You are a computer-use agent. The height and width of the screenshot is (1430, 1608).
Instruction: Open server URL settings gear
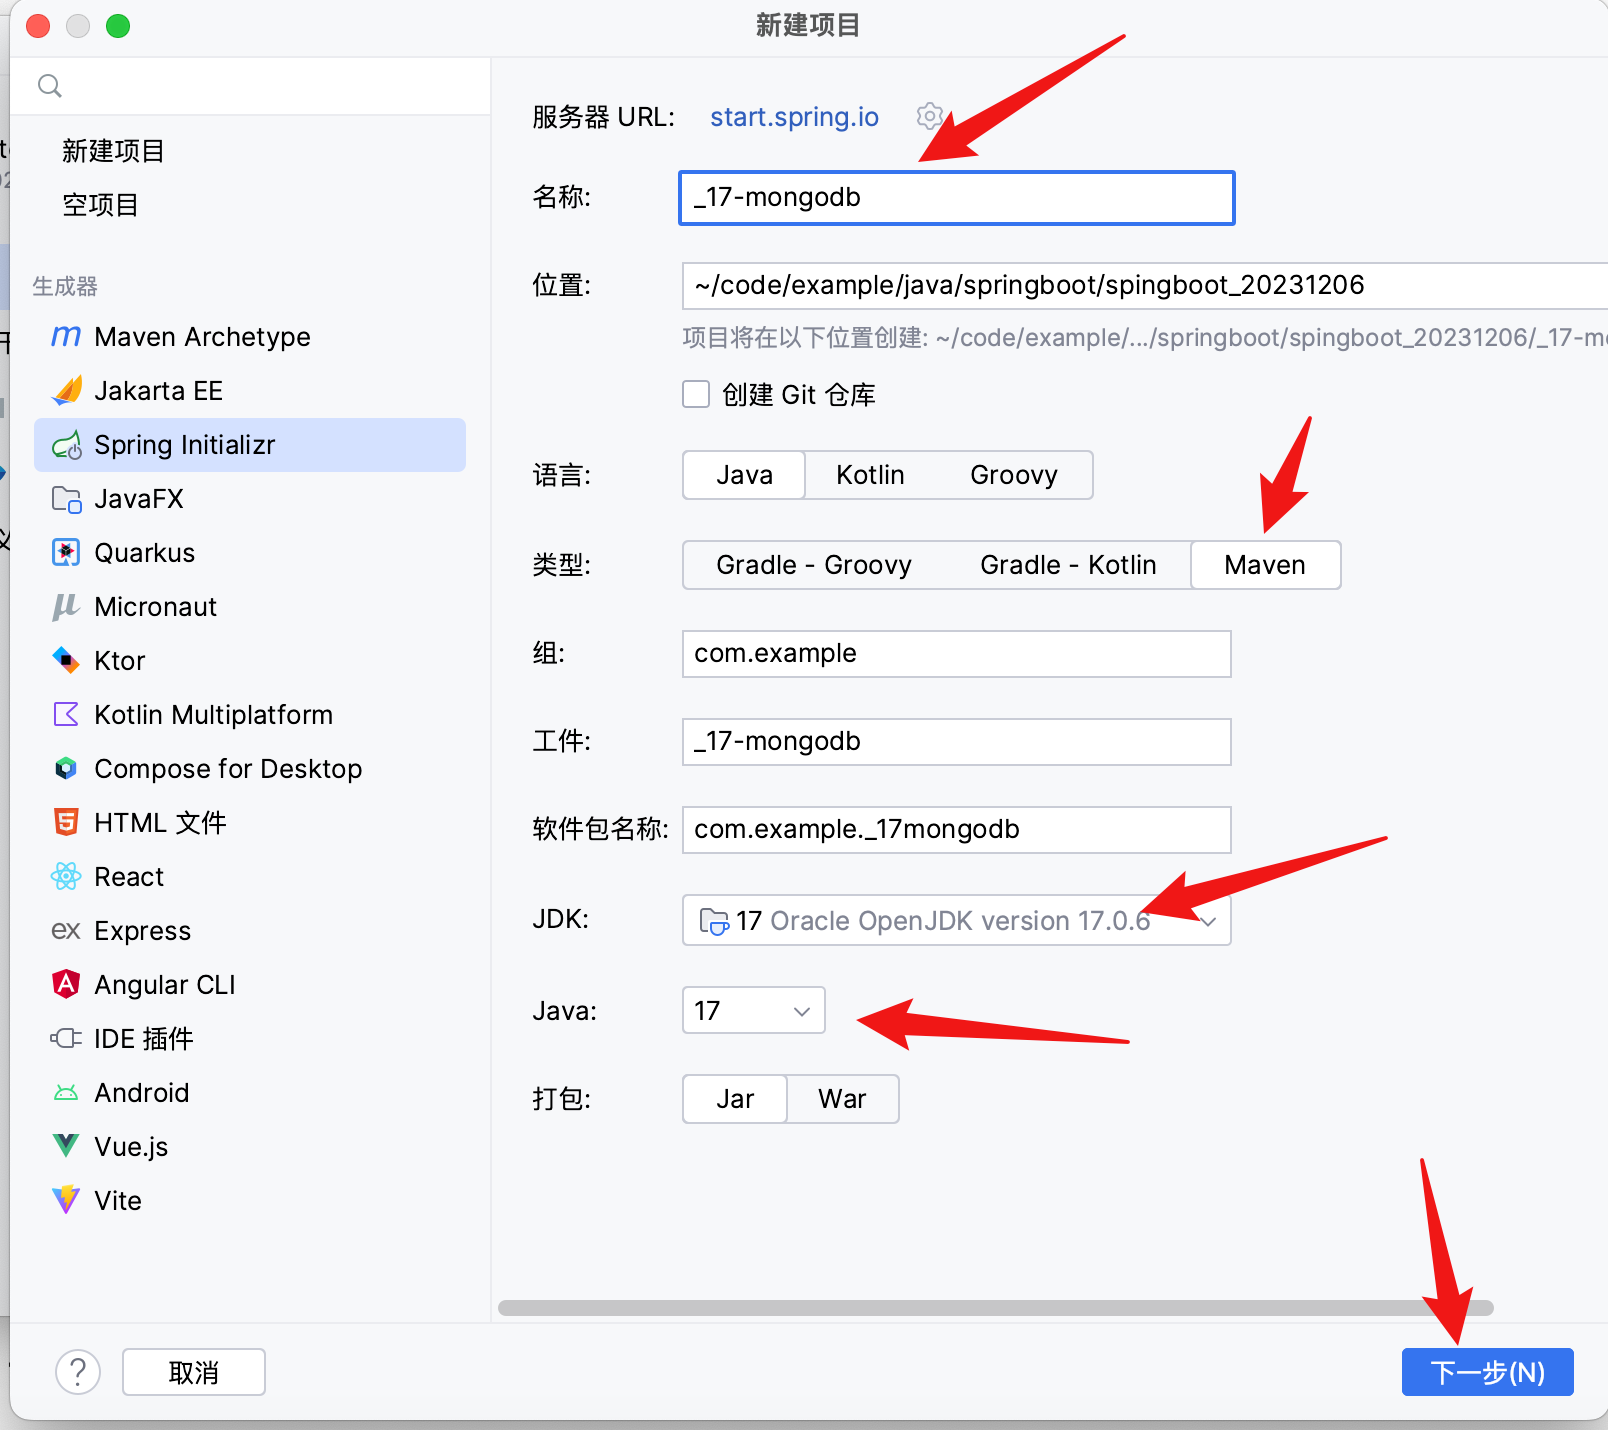click(x=930, y=117)
